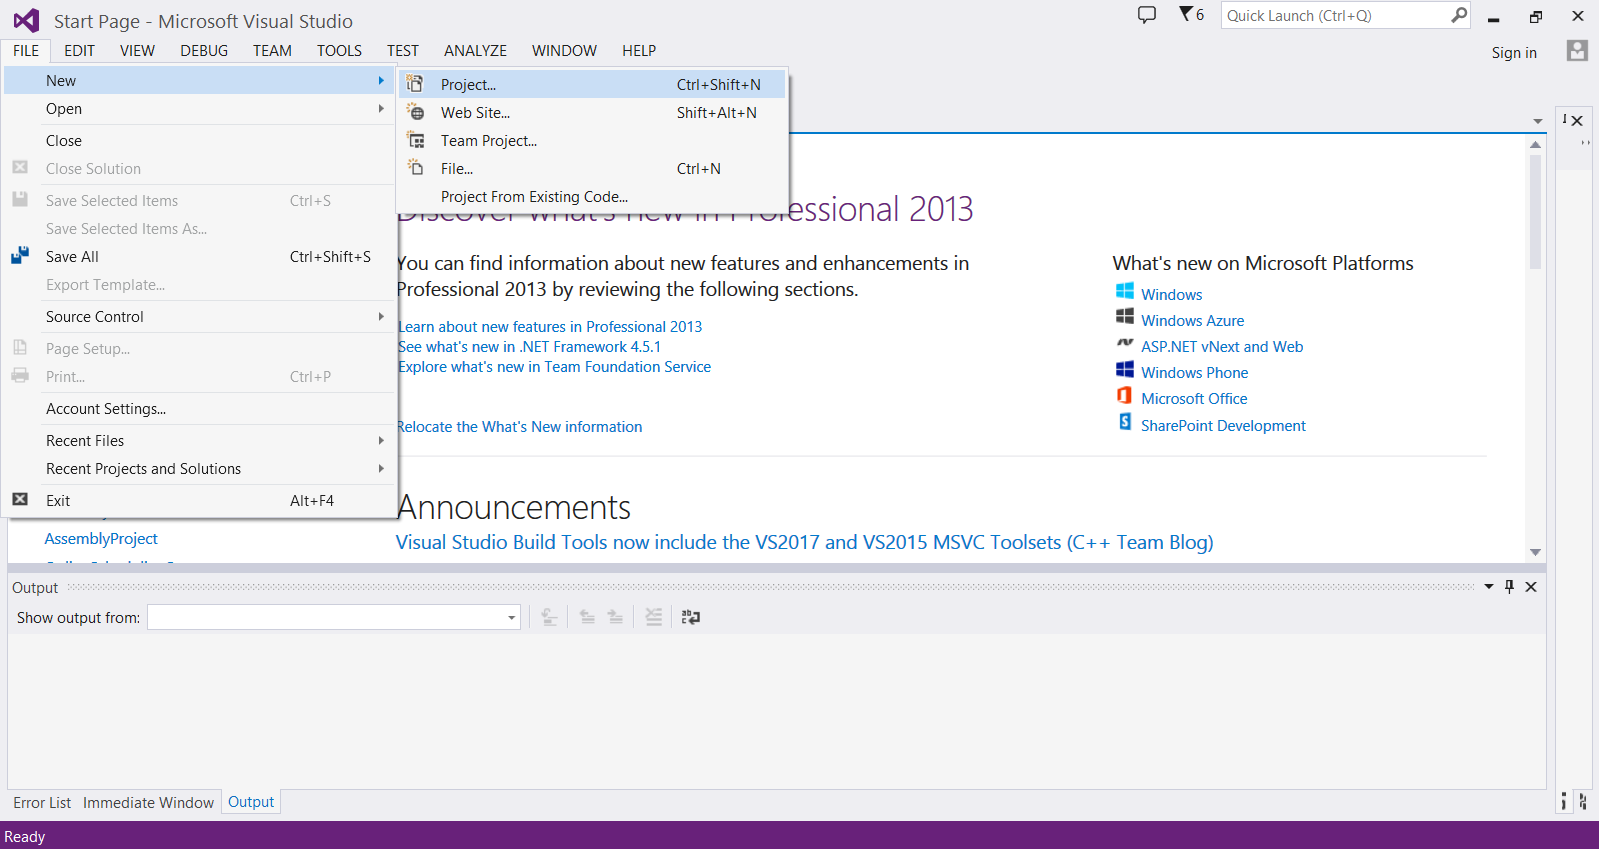Open See what's new in .NET Framework 4.5.1
This screenshot has height=849, width=1599.
[529, 347]
